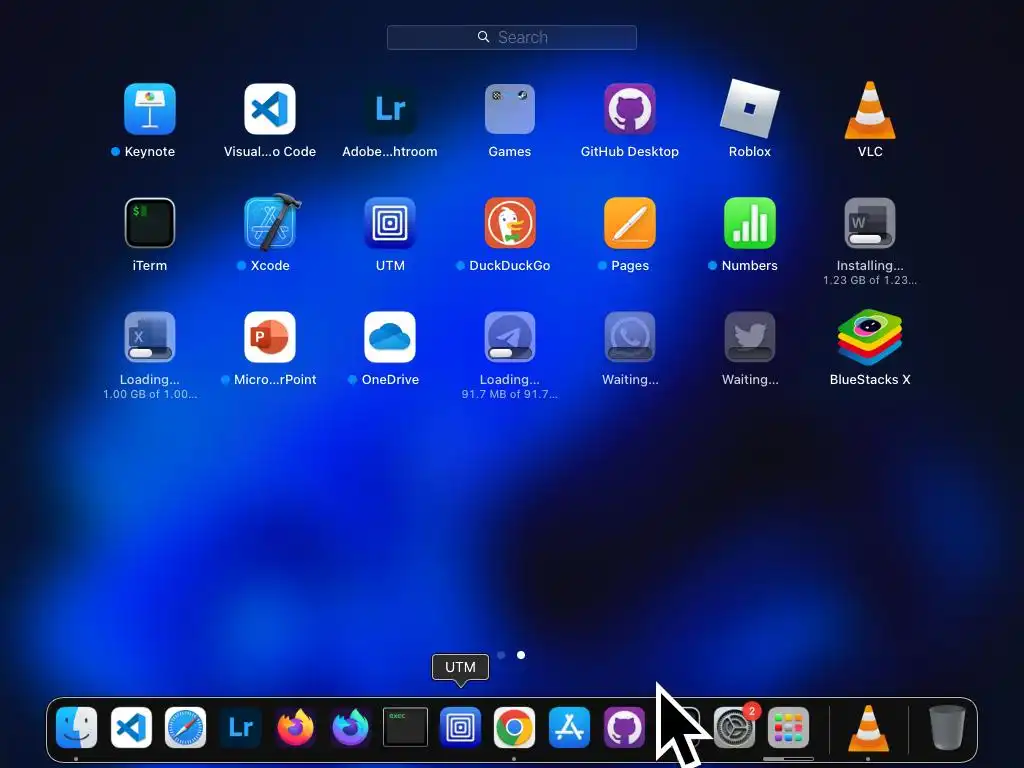Launch OneDrive from Launchpad

coord(390,337)
